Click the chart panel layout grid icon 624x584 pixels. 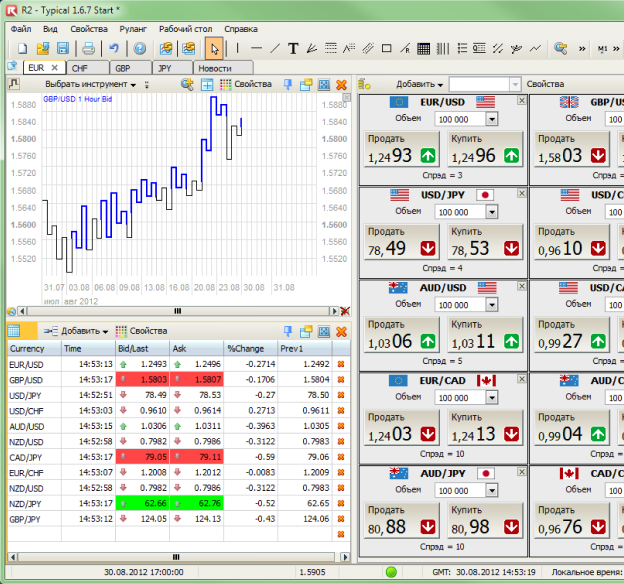coord(207,84)
